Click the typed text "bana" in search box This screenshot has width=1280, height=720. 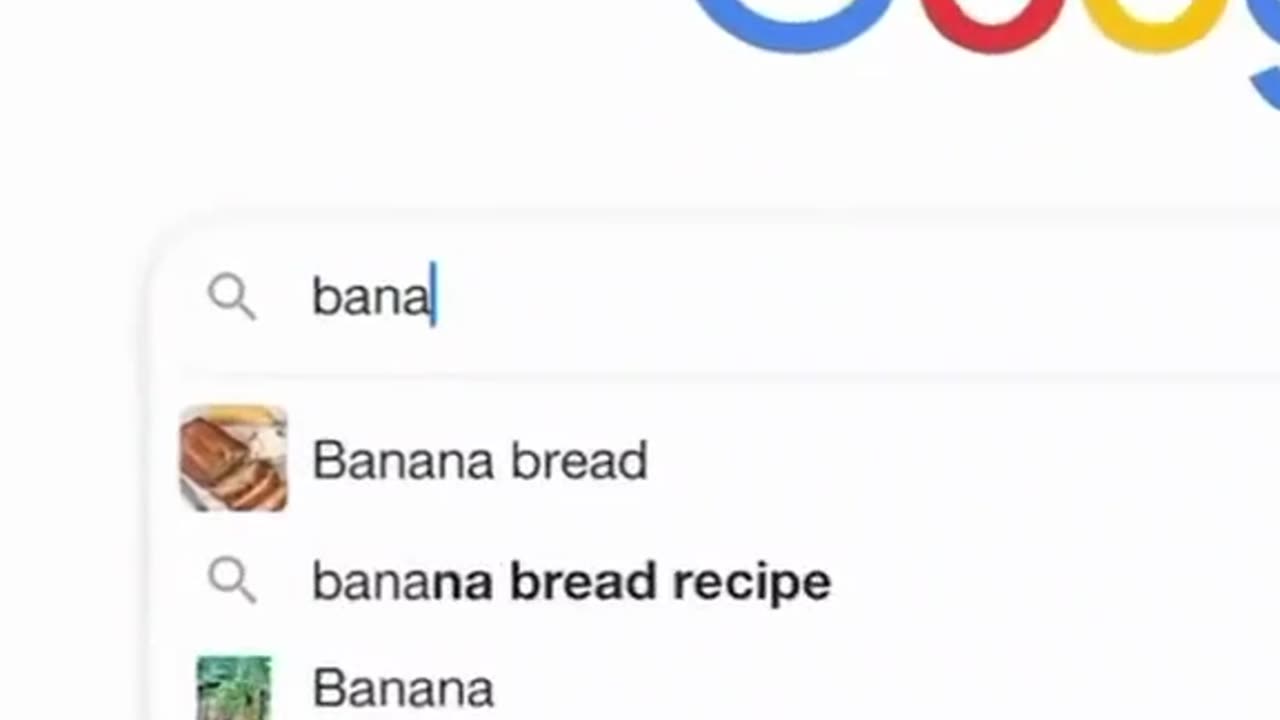click(x=370, y=298)
